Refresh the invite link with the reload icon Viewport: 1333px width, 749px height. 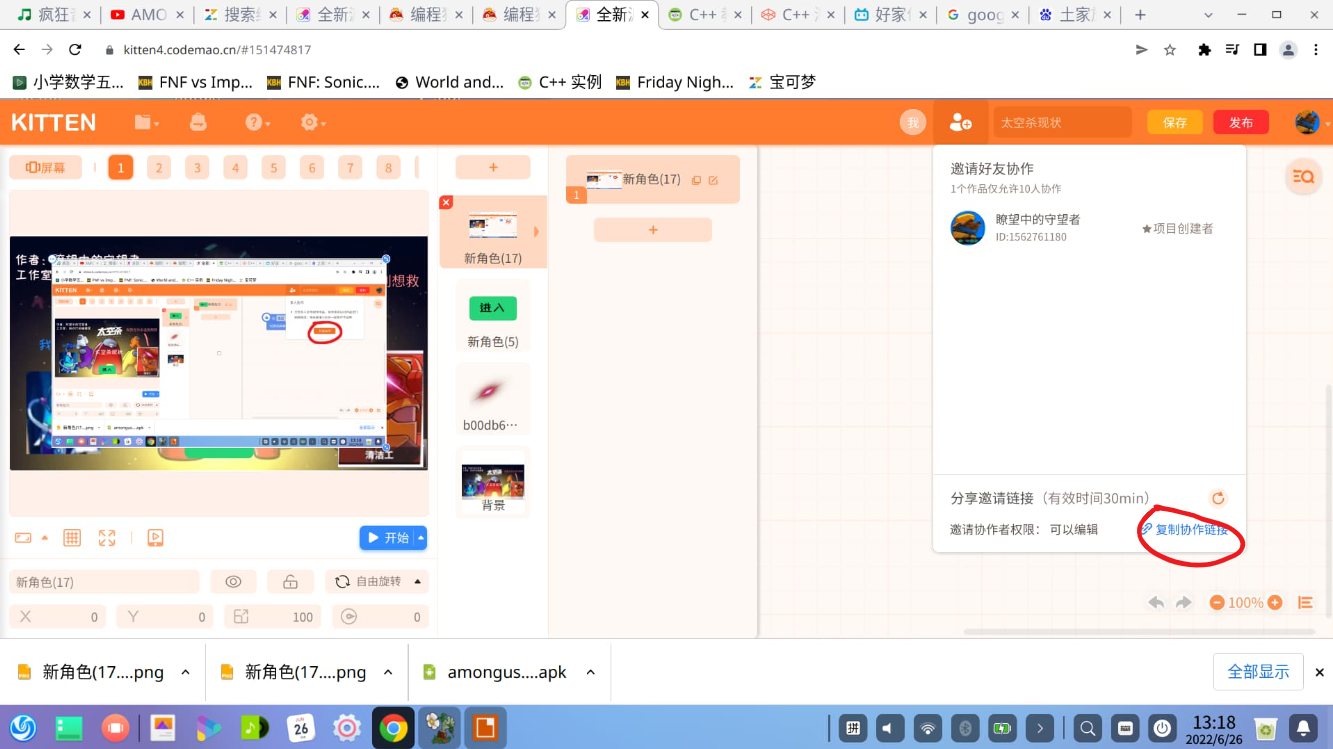[1218, 498]
